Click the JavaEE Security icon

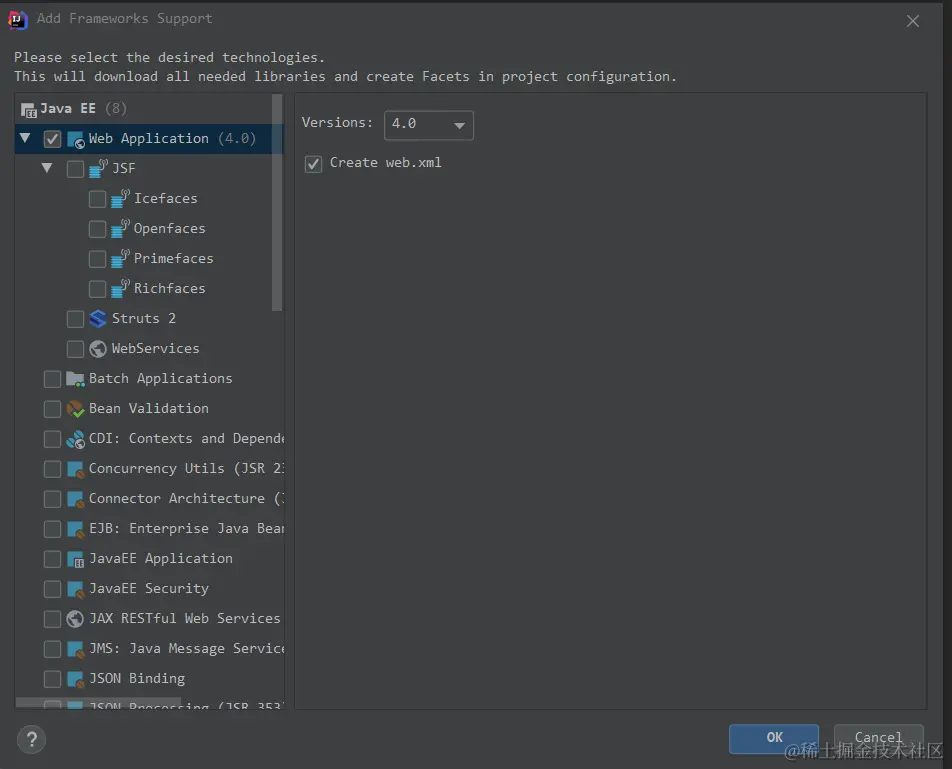pos(75,589)
